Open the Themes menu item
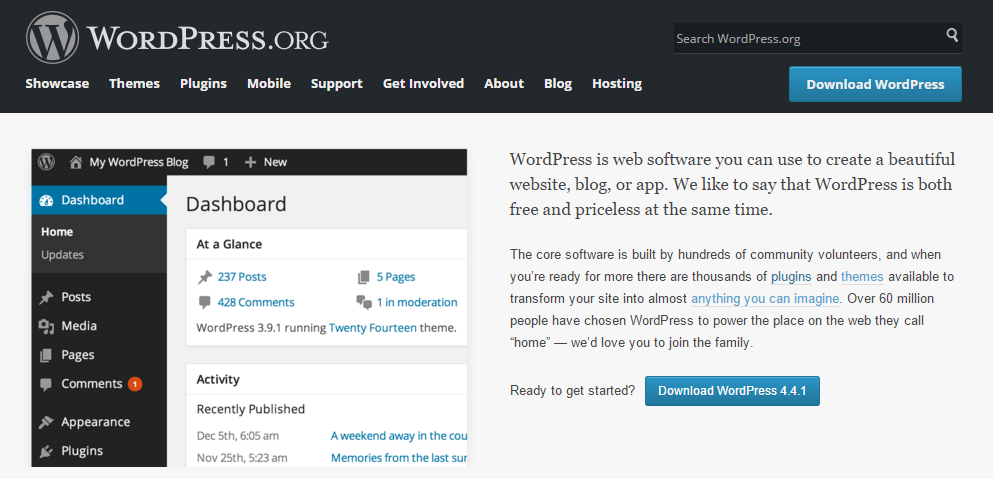 tap(134, 84)
